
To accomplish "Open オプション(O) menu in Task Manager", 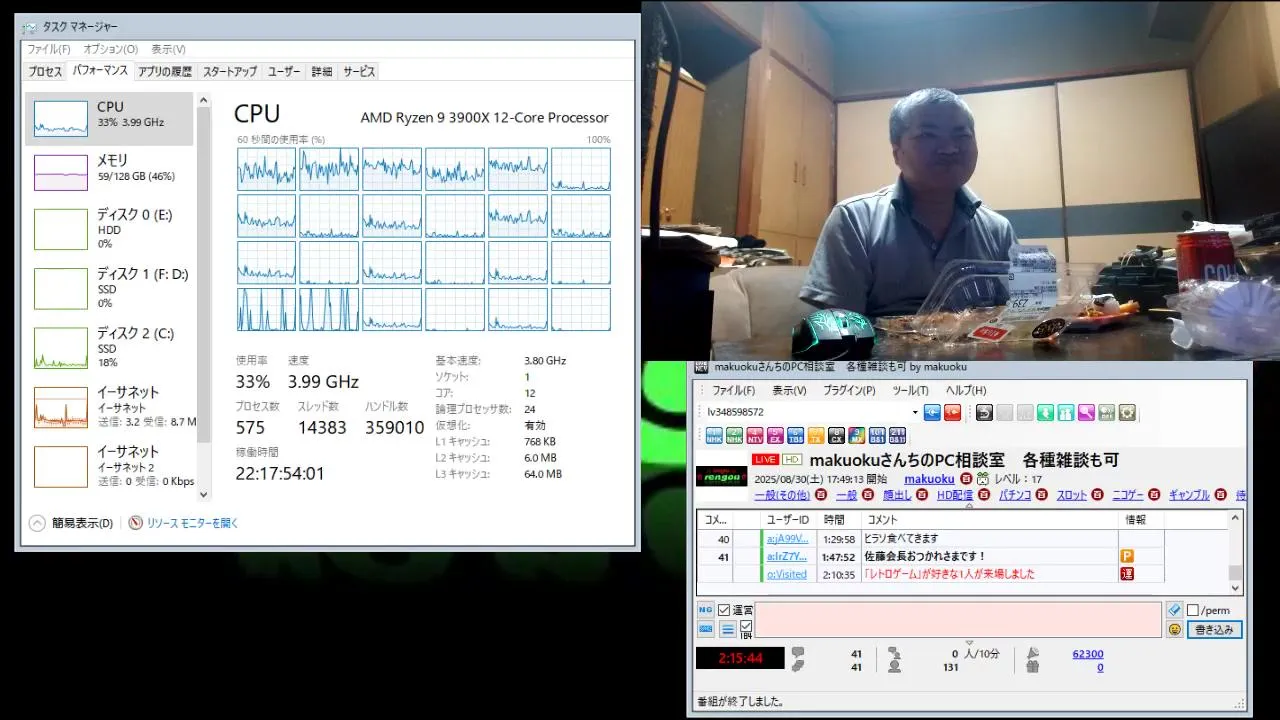I will (110, 49).
